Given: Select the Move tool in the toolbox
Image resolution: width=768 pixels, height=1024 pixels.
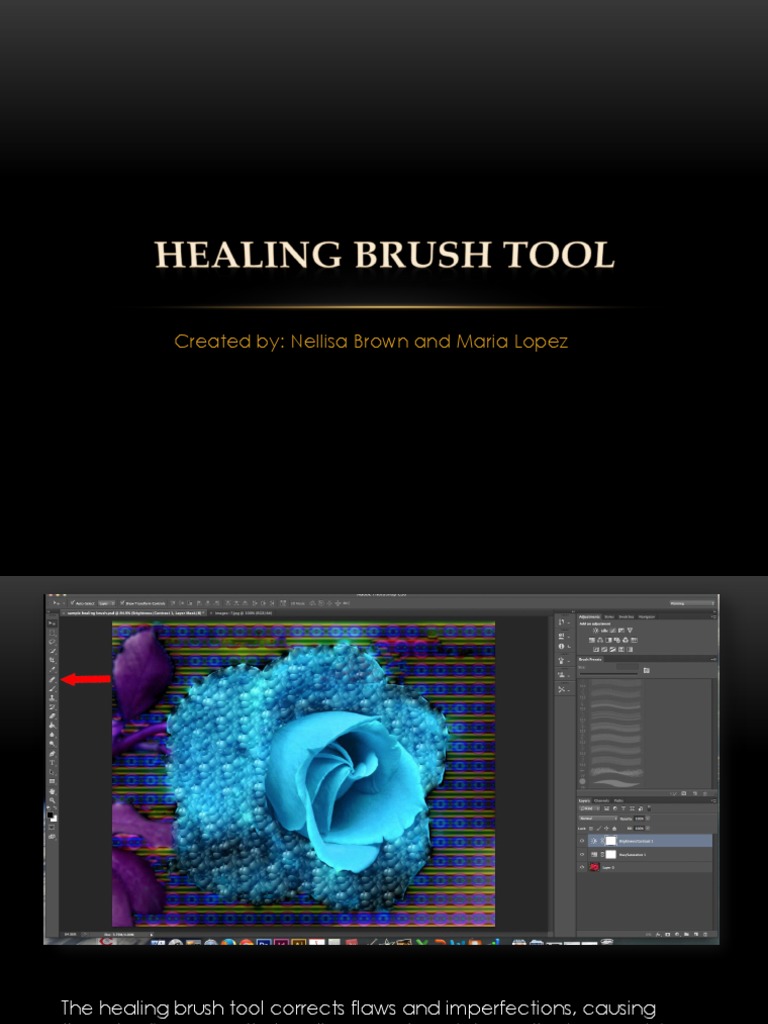Looking at the screenshot, I should (x=52, y=623).
